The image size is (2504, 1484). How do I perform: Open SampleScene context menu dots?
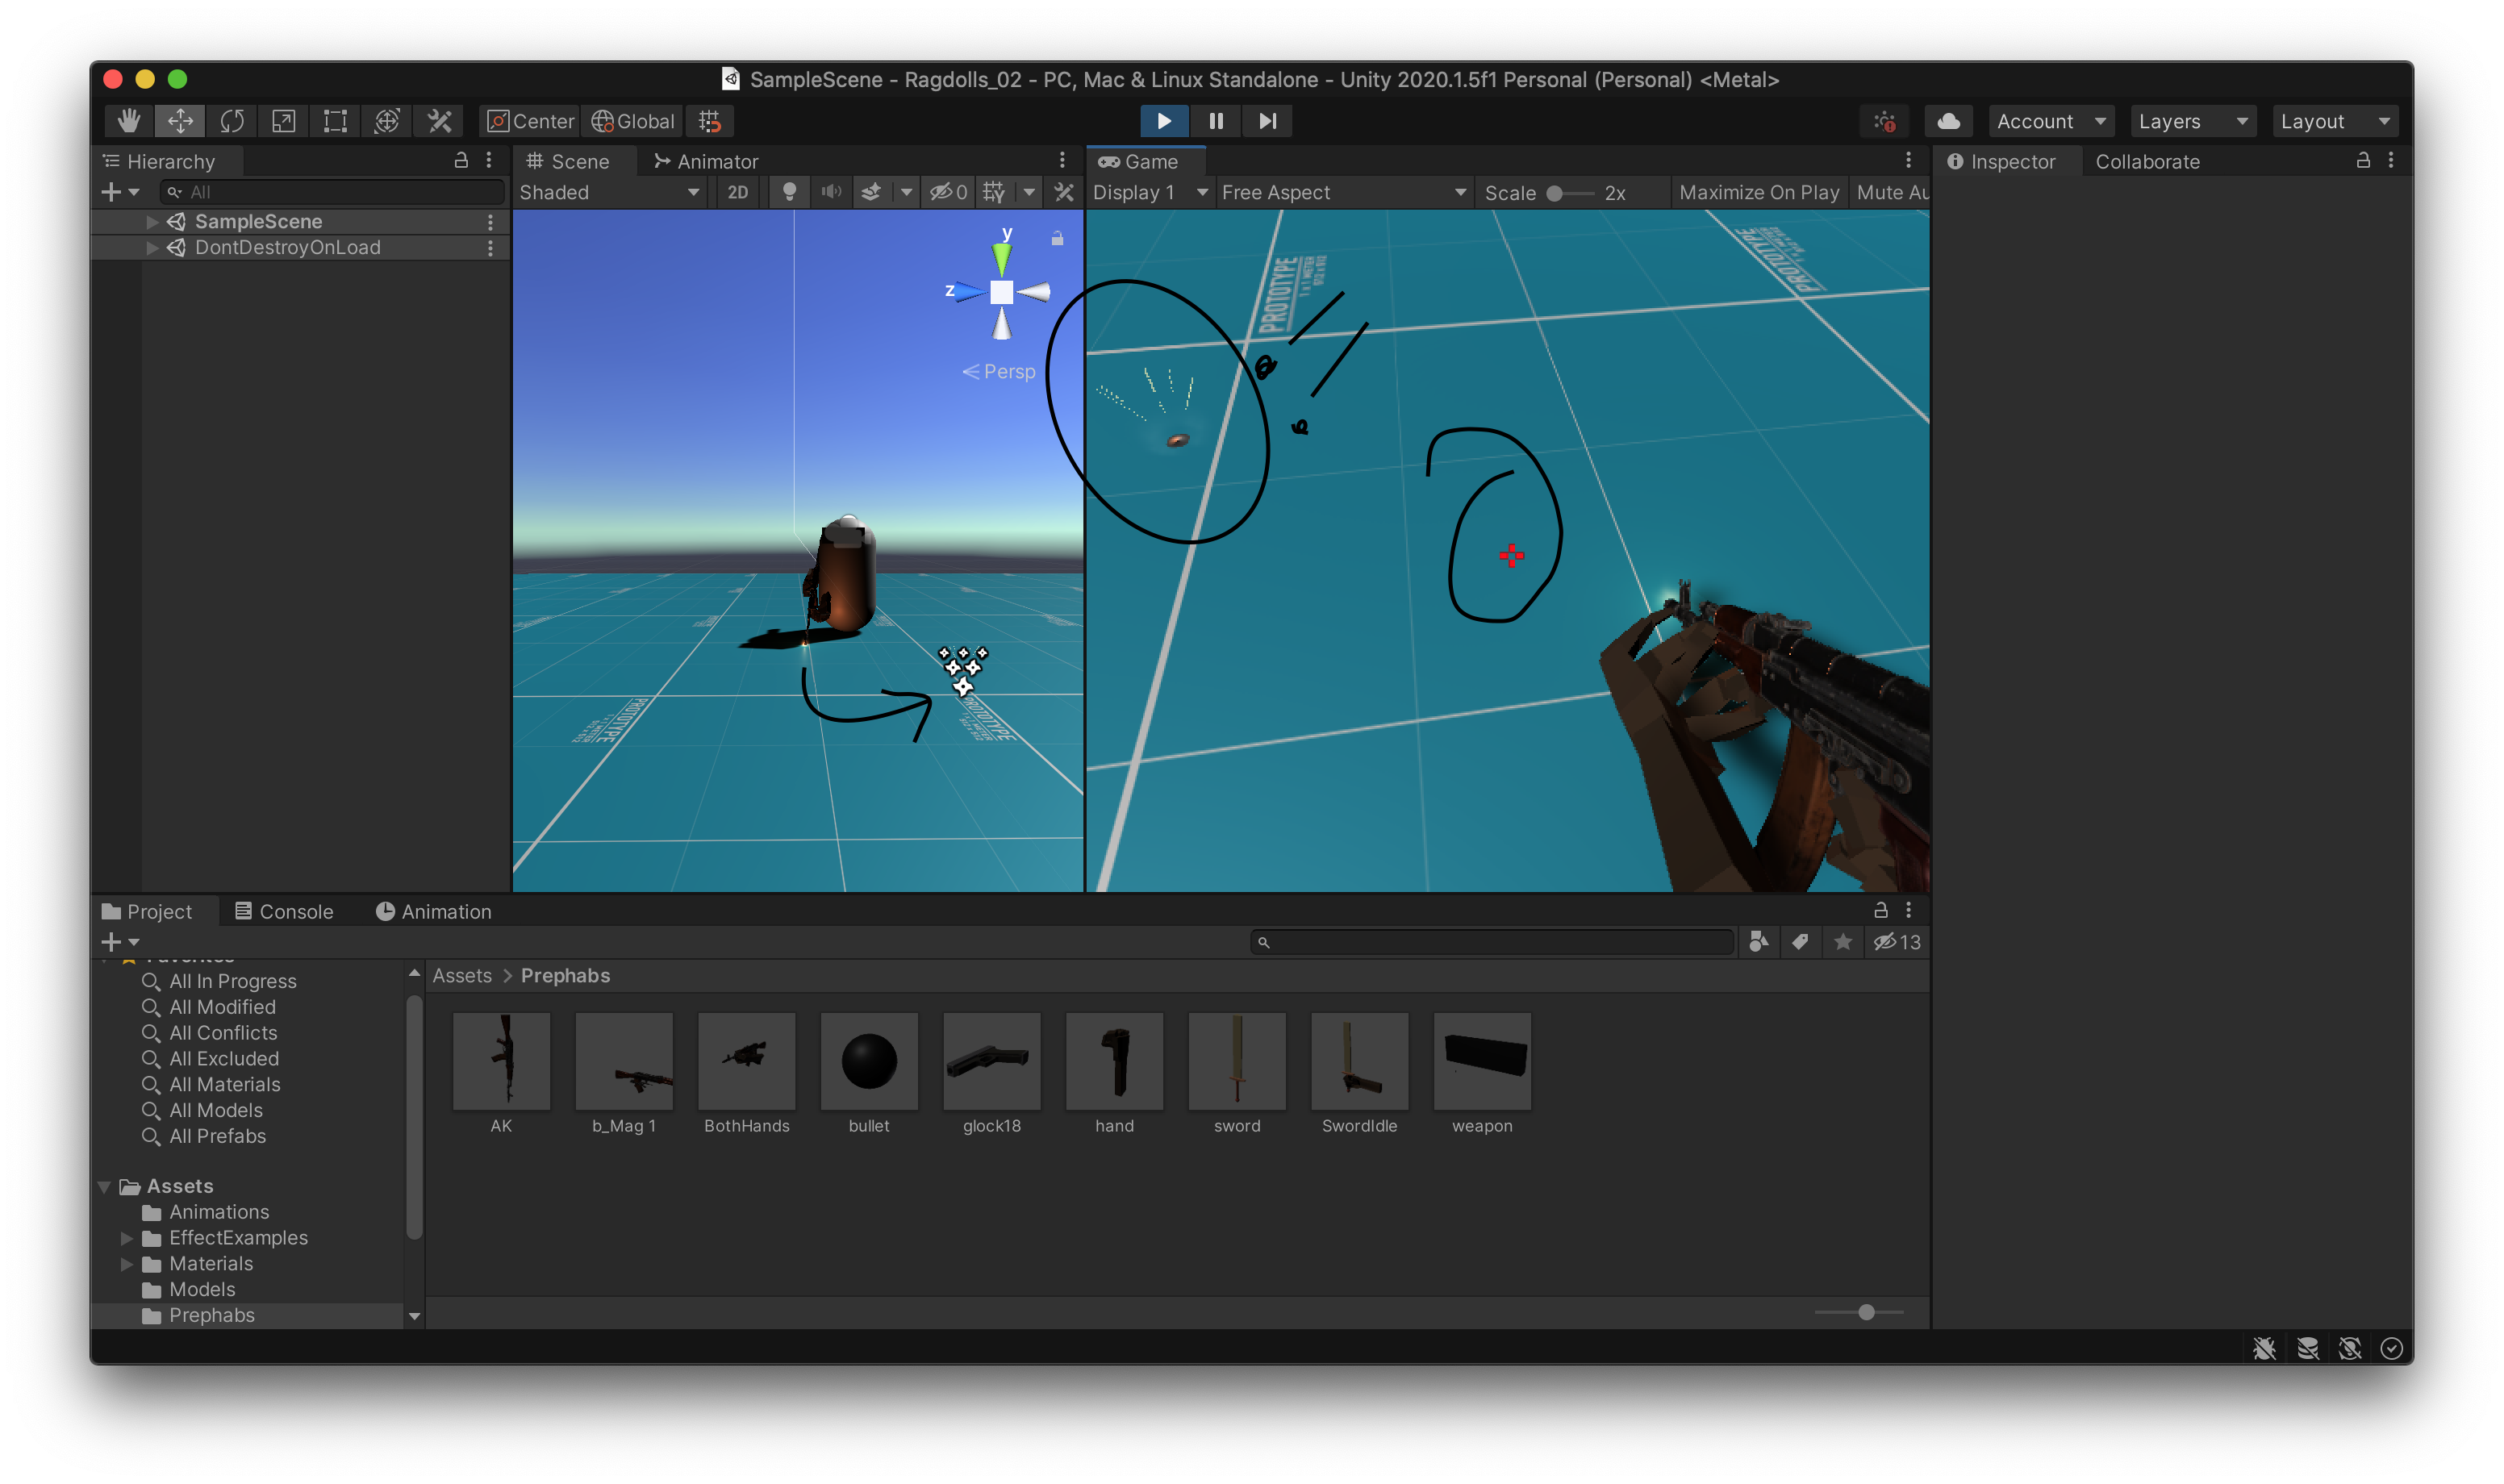coord(490,221)
